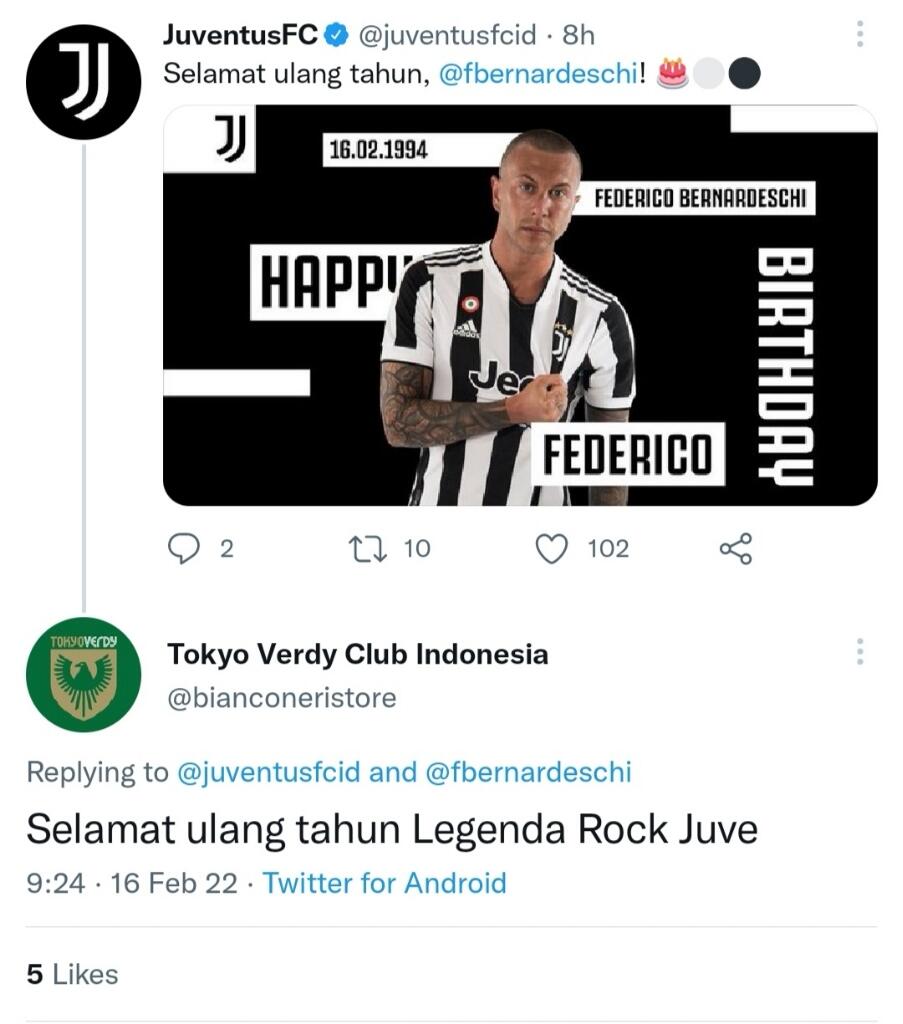903x1024 pixels.
Task: View the 5 Likes list
Action: pos(72,974)
